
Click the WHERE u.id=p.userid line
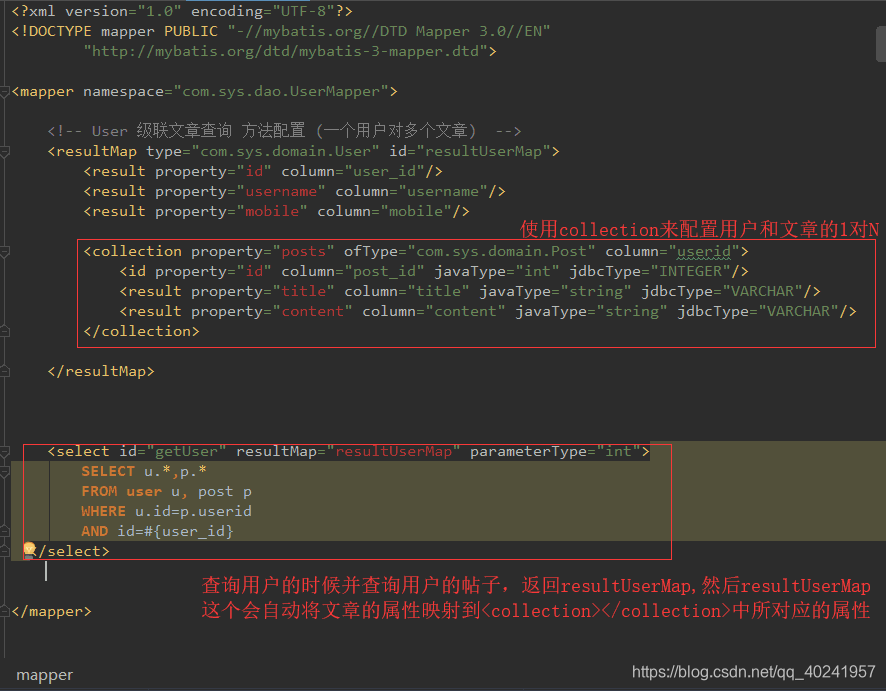coord(167,511)
